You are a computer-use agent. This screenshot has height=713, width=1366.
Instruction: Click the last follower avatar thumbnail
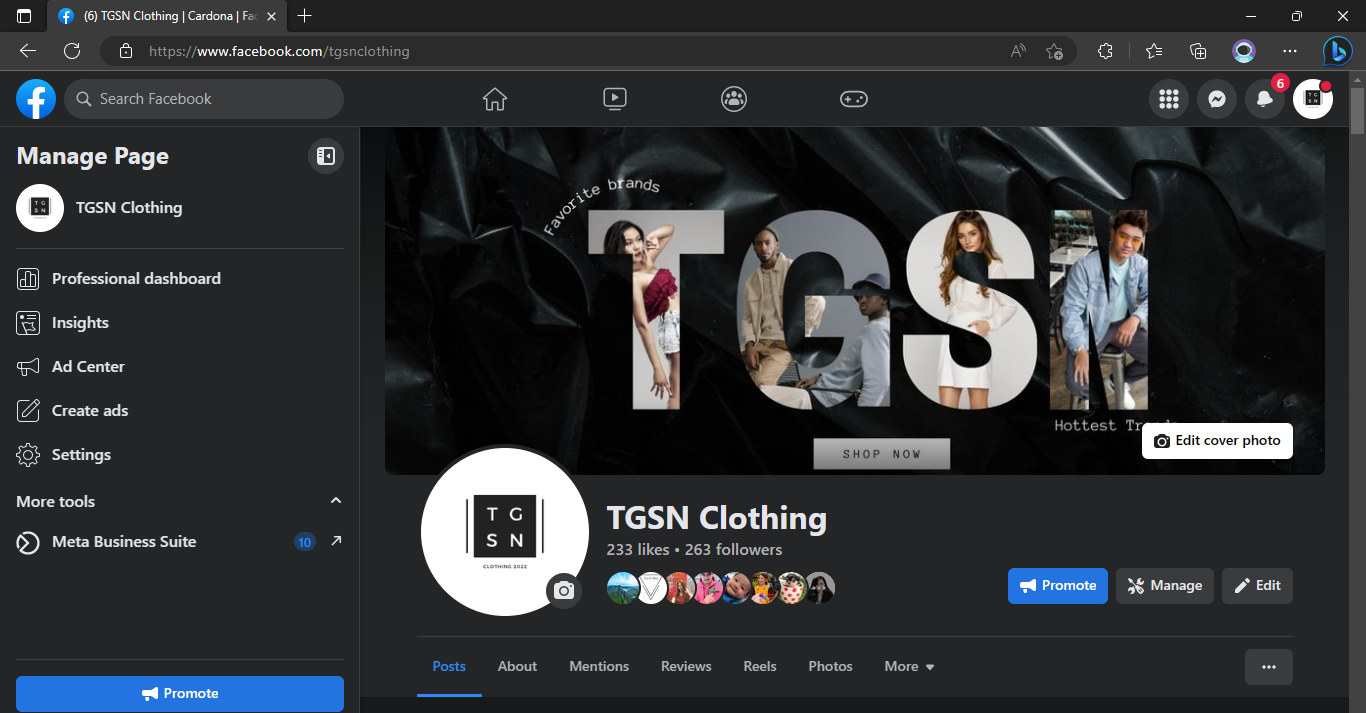pos(820,588)
